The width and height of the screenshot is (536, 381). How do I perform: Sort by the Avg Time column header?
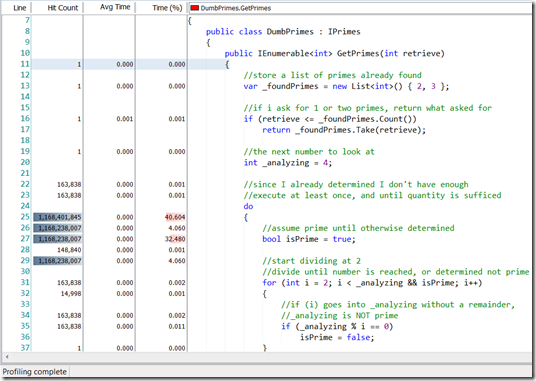coord(115,7)
